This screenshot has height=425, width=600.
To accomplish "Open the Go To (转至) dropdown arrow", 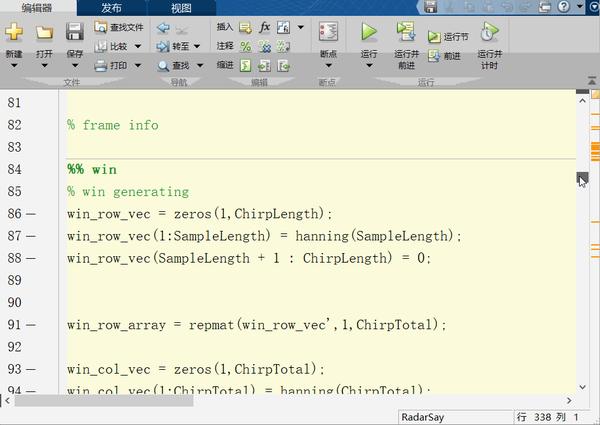I will tap(197, 46).
